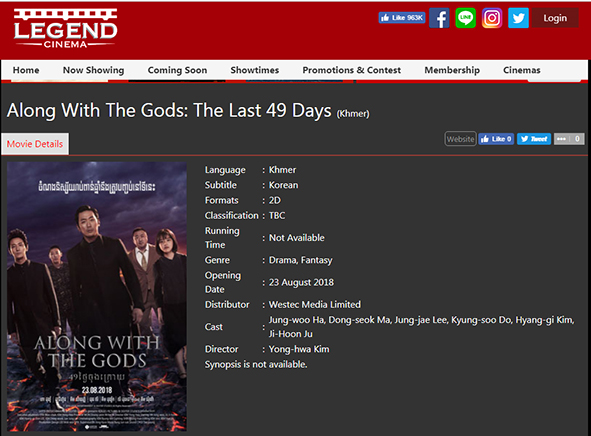Click the Legend Cinema logo
The width and height of the screenshot is (591, 436).
coord(65,29)
